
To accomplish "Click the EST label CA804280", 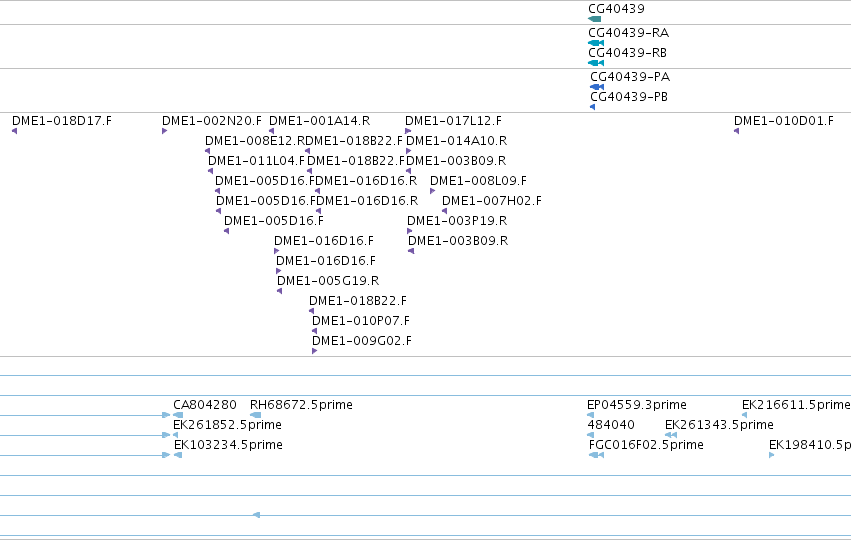I will (205, 405).
